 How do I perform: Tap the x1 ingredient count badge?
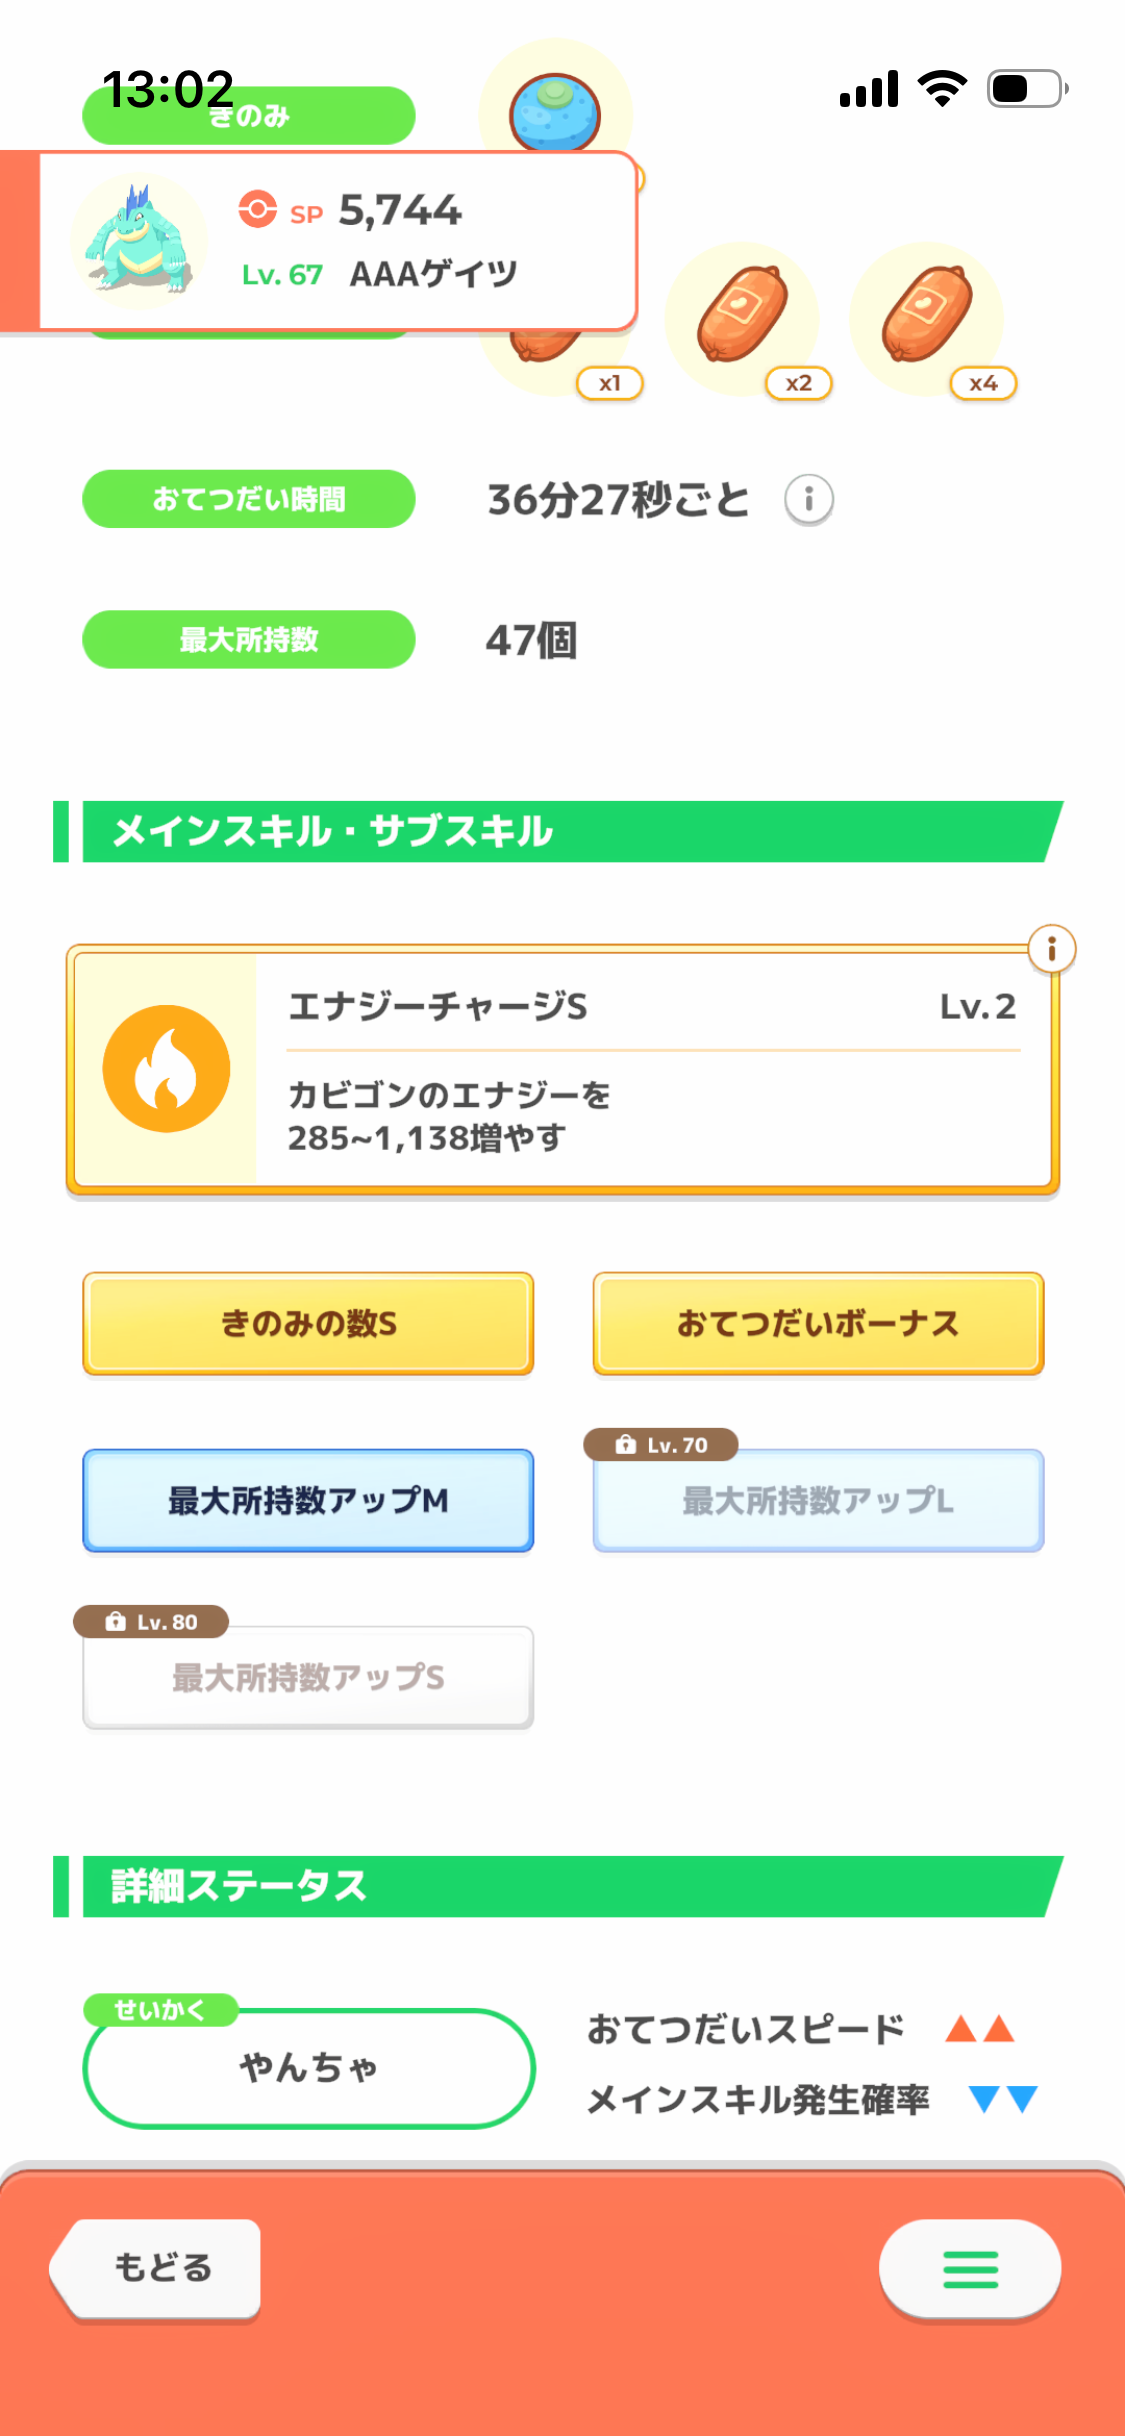tap(610, 383)
